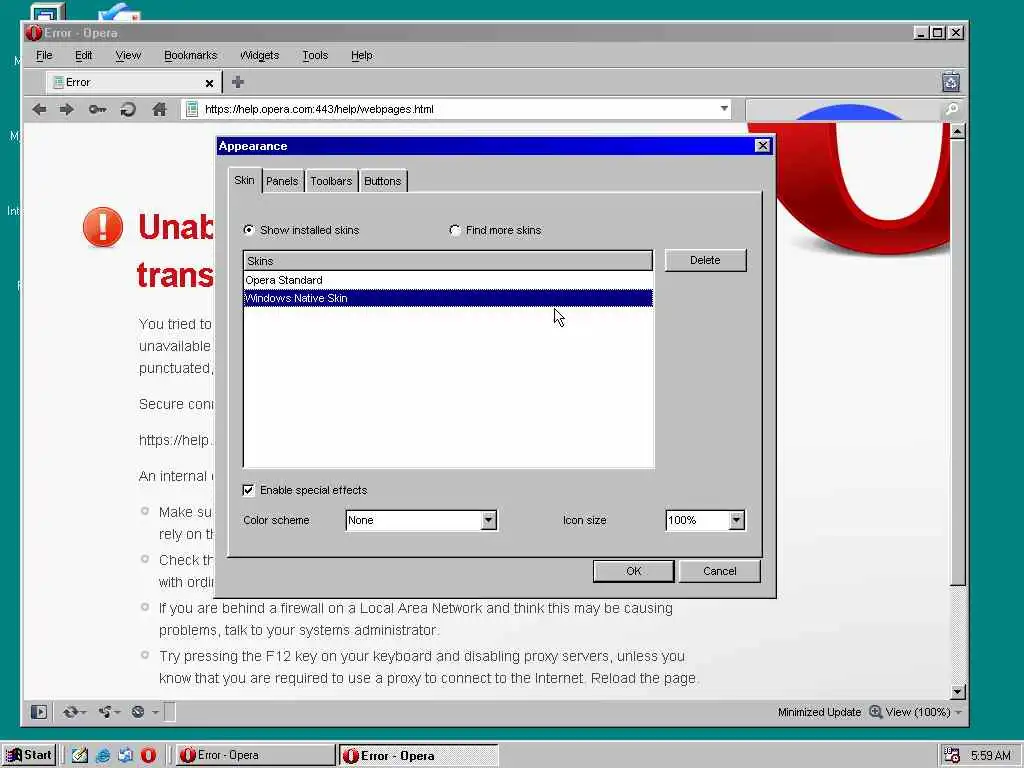Open closed tabs trash can icon
This screenshot has height=768, width=1024.
(x=951, y=82)
